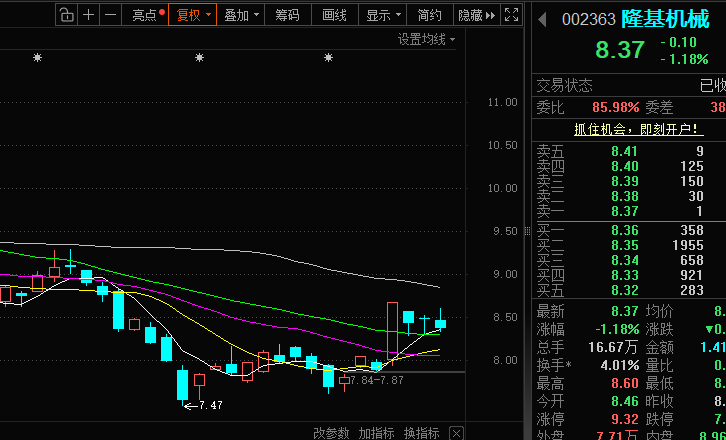726x440 pixels.
Task: Click the 7.47 low price label
Action: [x=211, y=406]
